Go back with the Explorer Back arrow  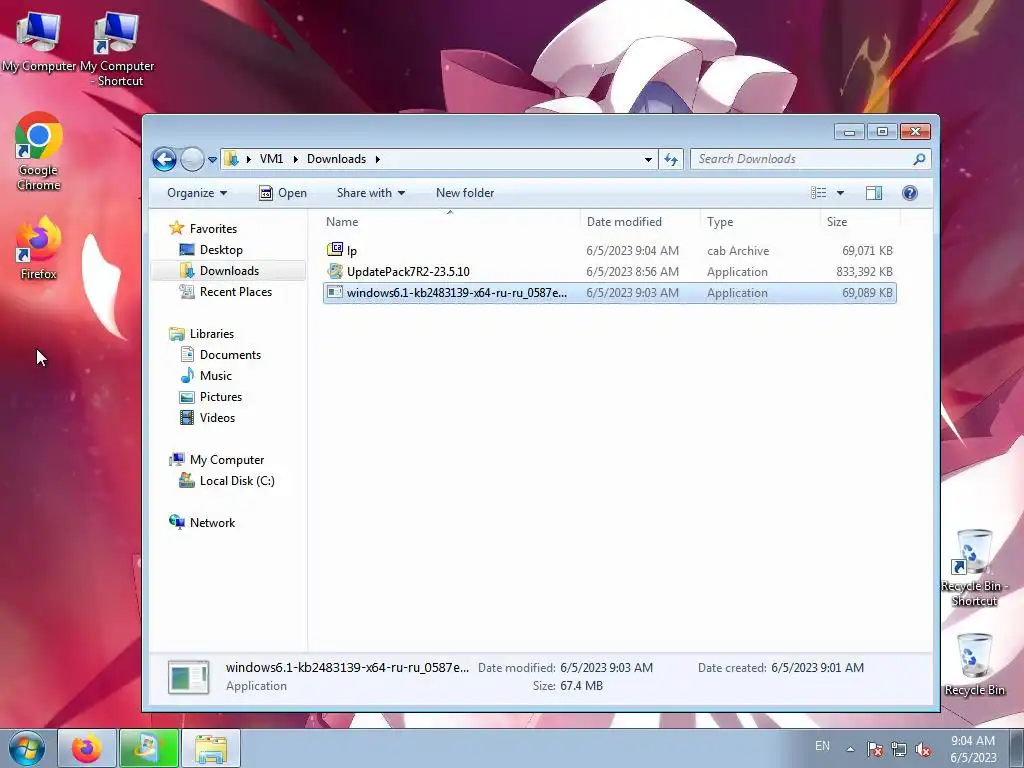coord(164,159)
